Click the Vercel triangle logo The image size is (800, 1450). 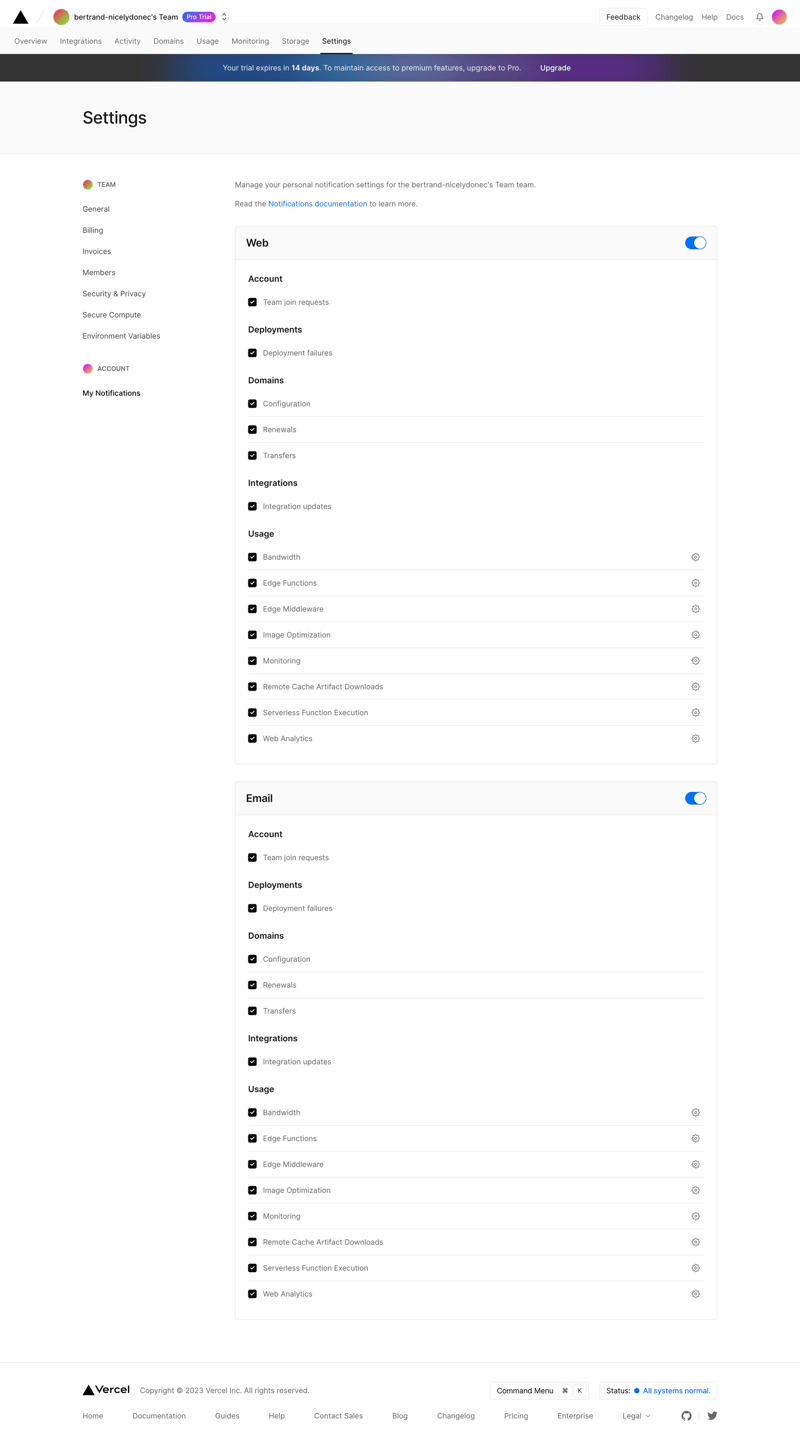pyautogui.click(x=20, y=16)
